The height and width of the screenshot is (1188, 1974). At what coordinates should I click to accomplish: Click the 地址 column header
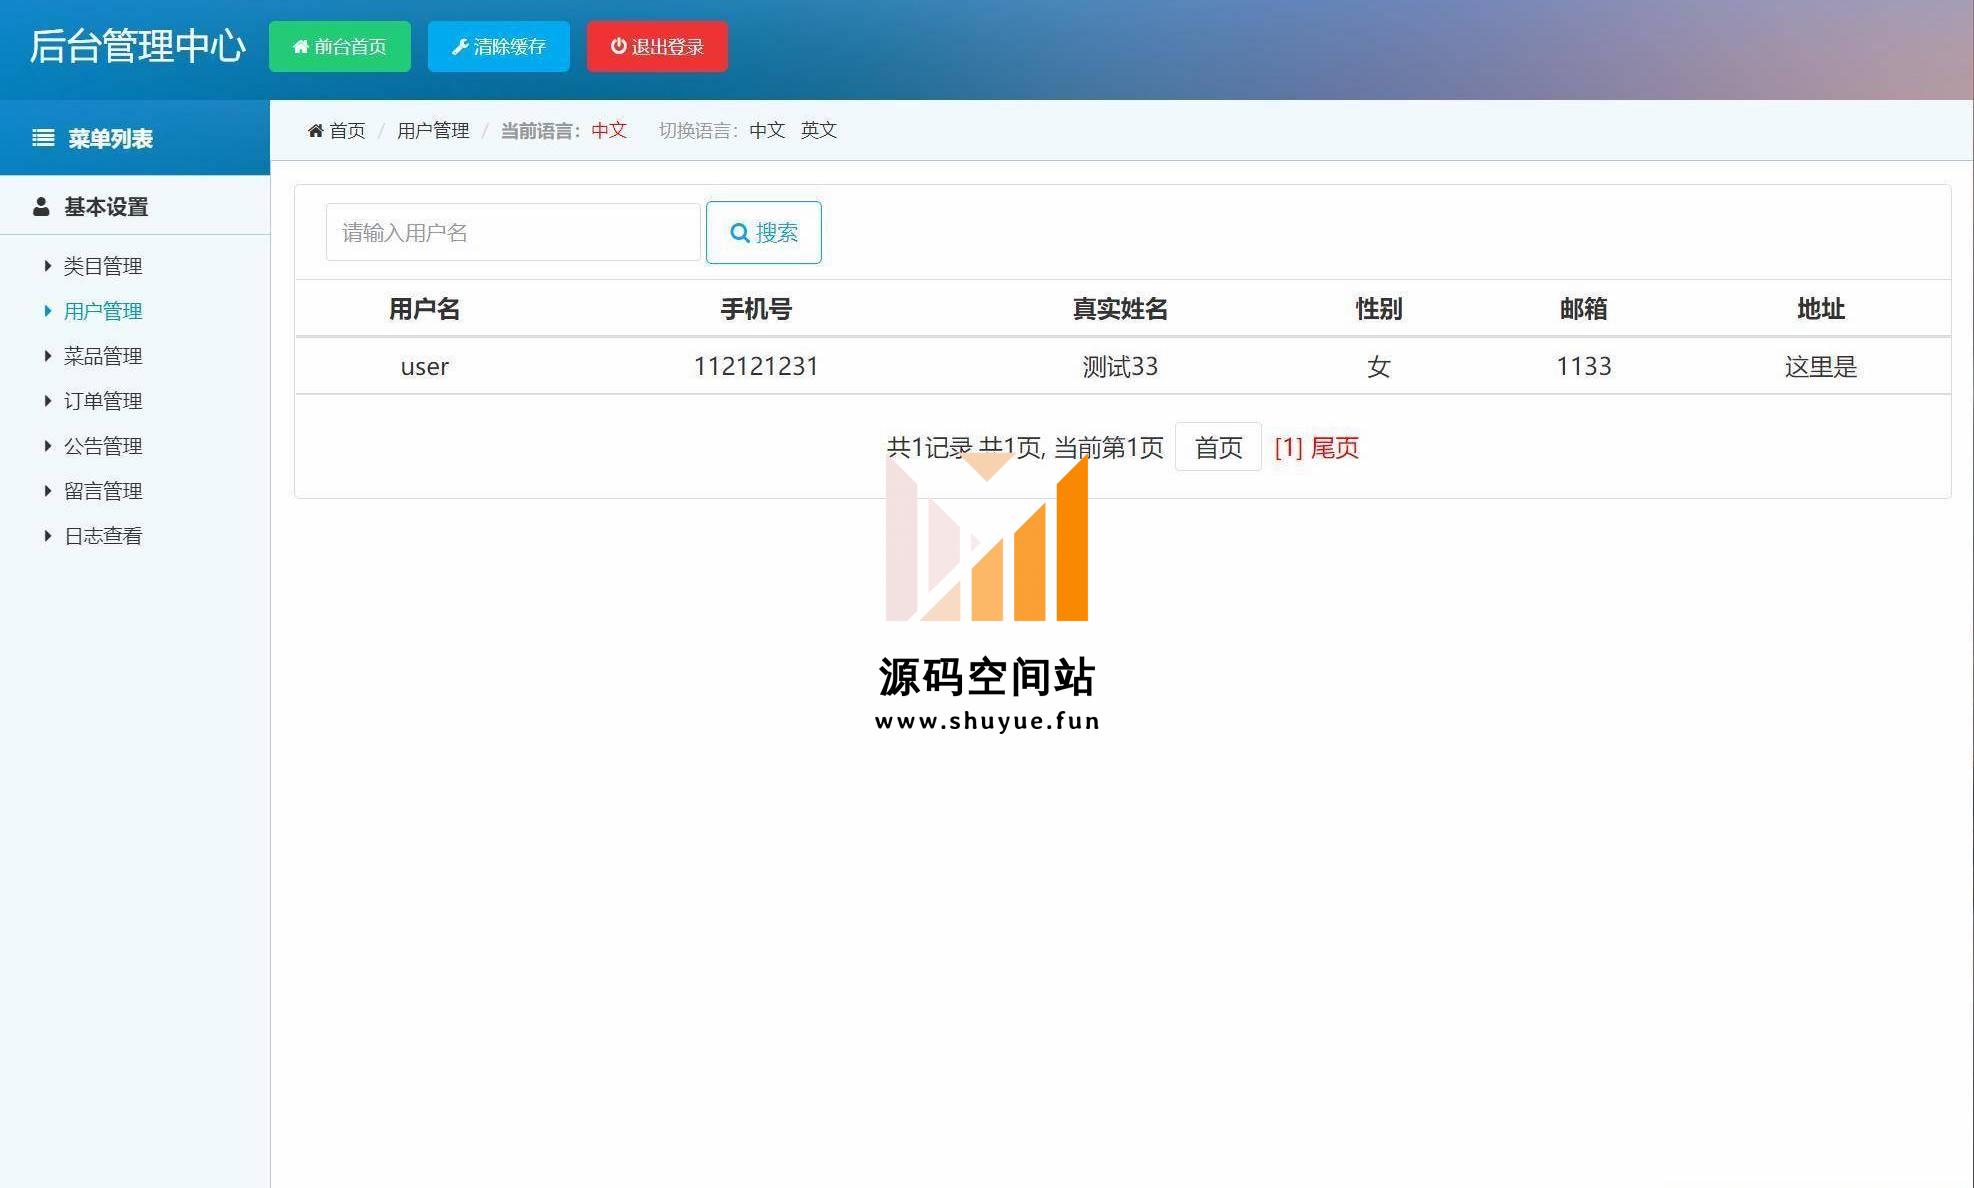coord(1821,309)
